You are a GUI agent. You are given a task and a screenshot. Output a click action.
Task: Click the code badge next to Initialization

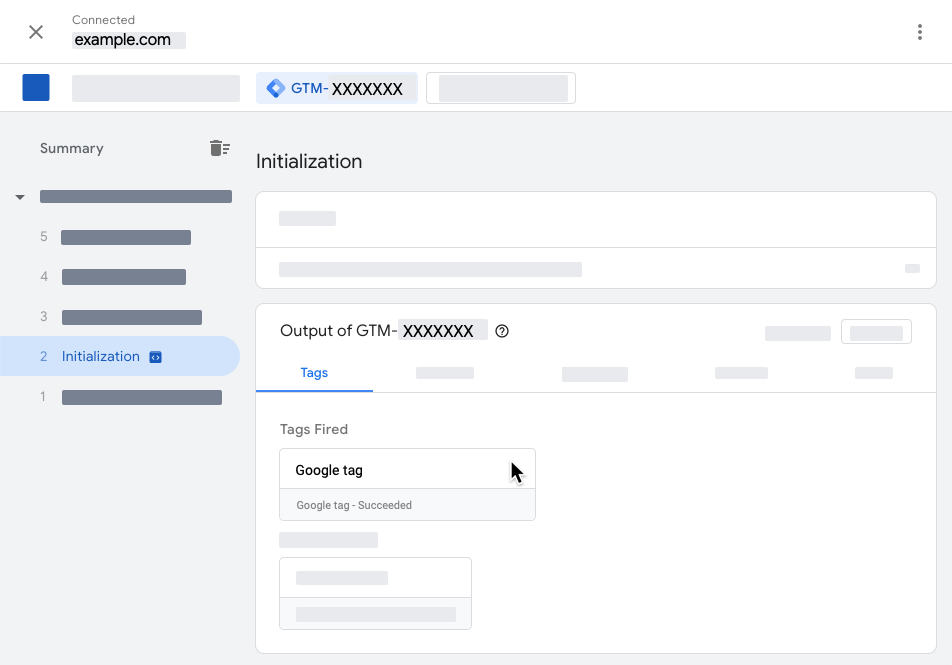pos(155,357)
